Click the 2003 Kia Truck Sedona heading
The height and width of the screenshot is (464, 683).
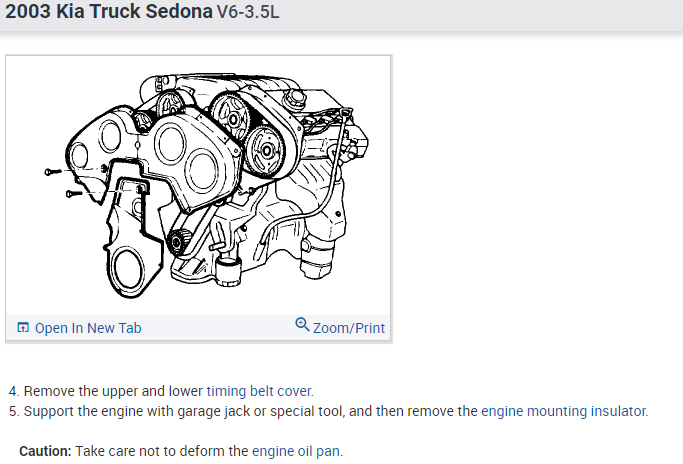(109, 14)
